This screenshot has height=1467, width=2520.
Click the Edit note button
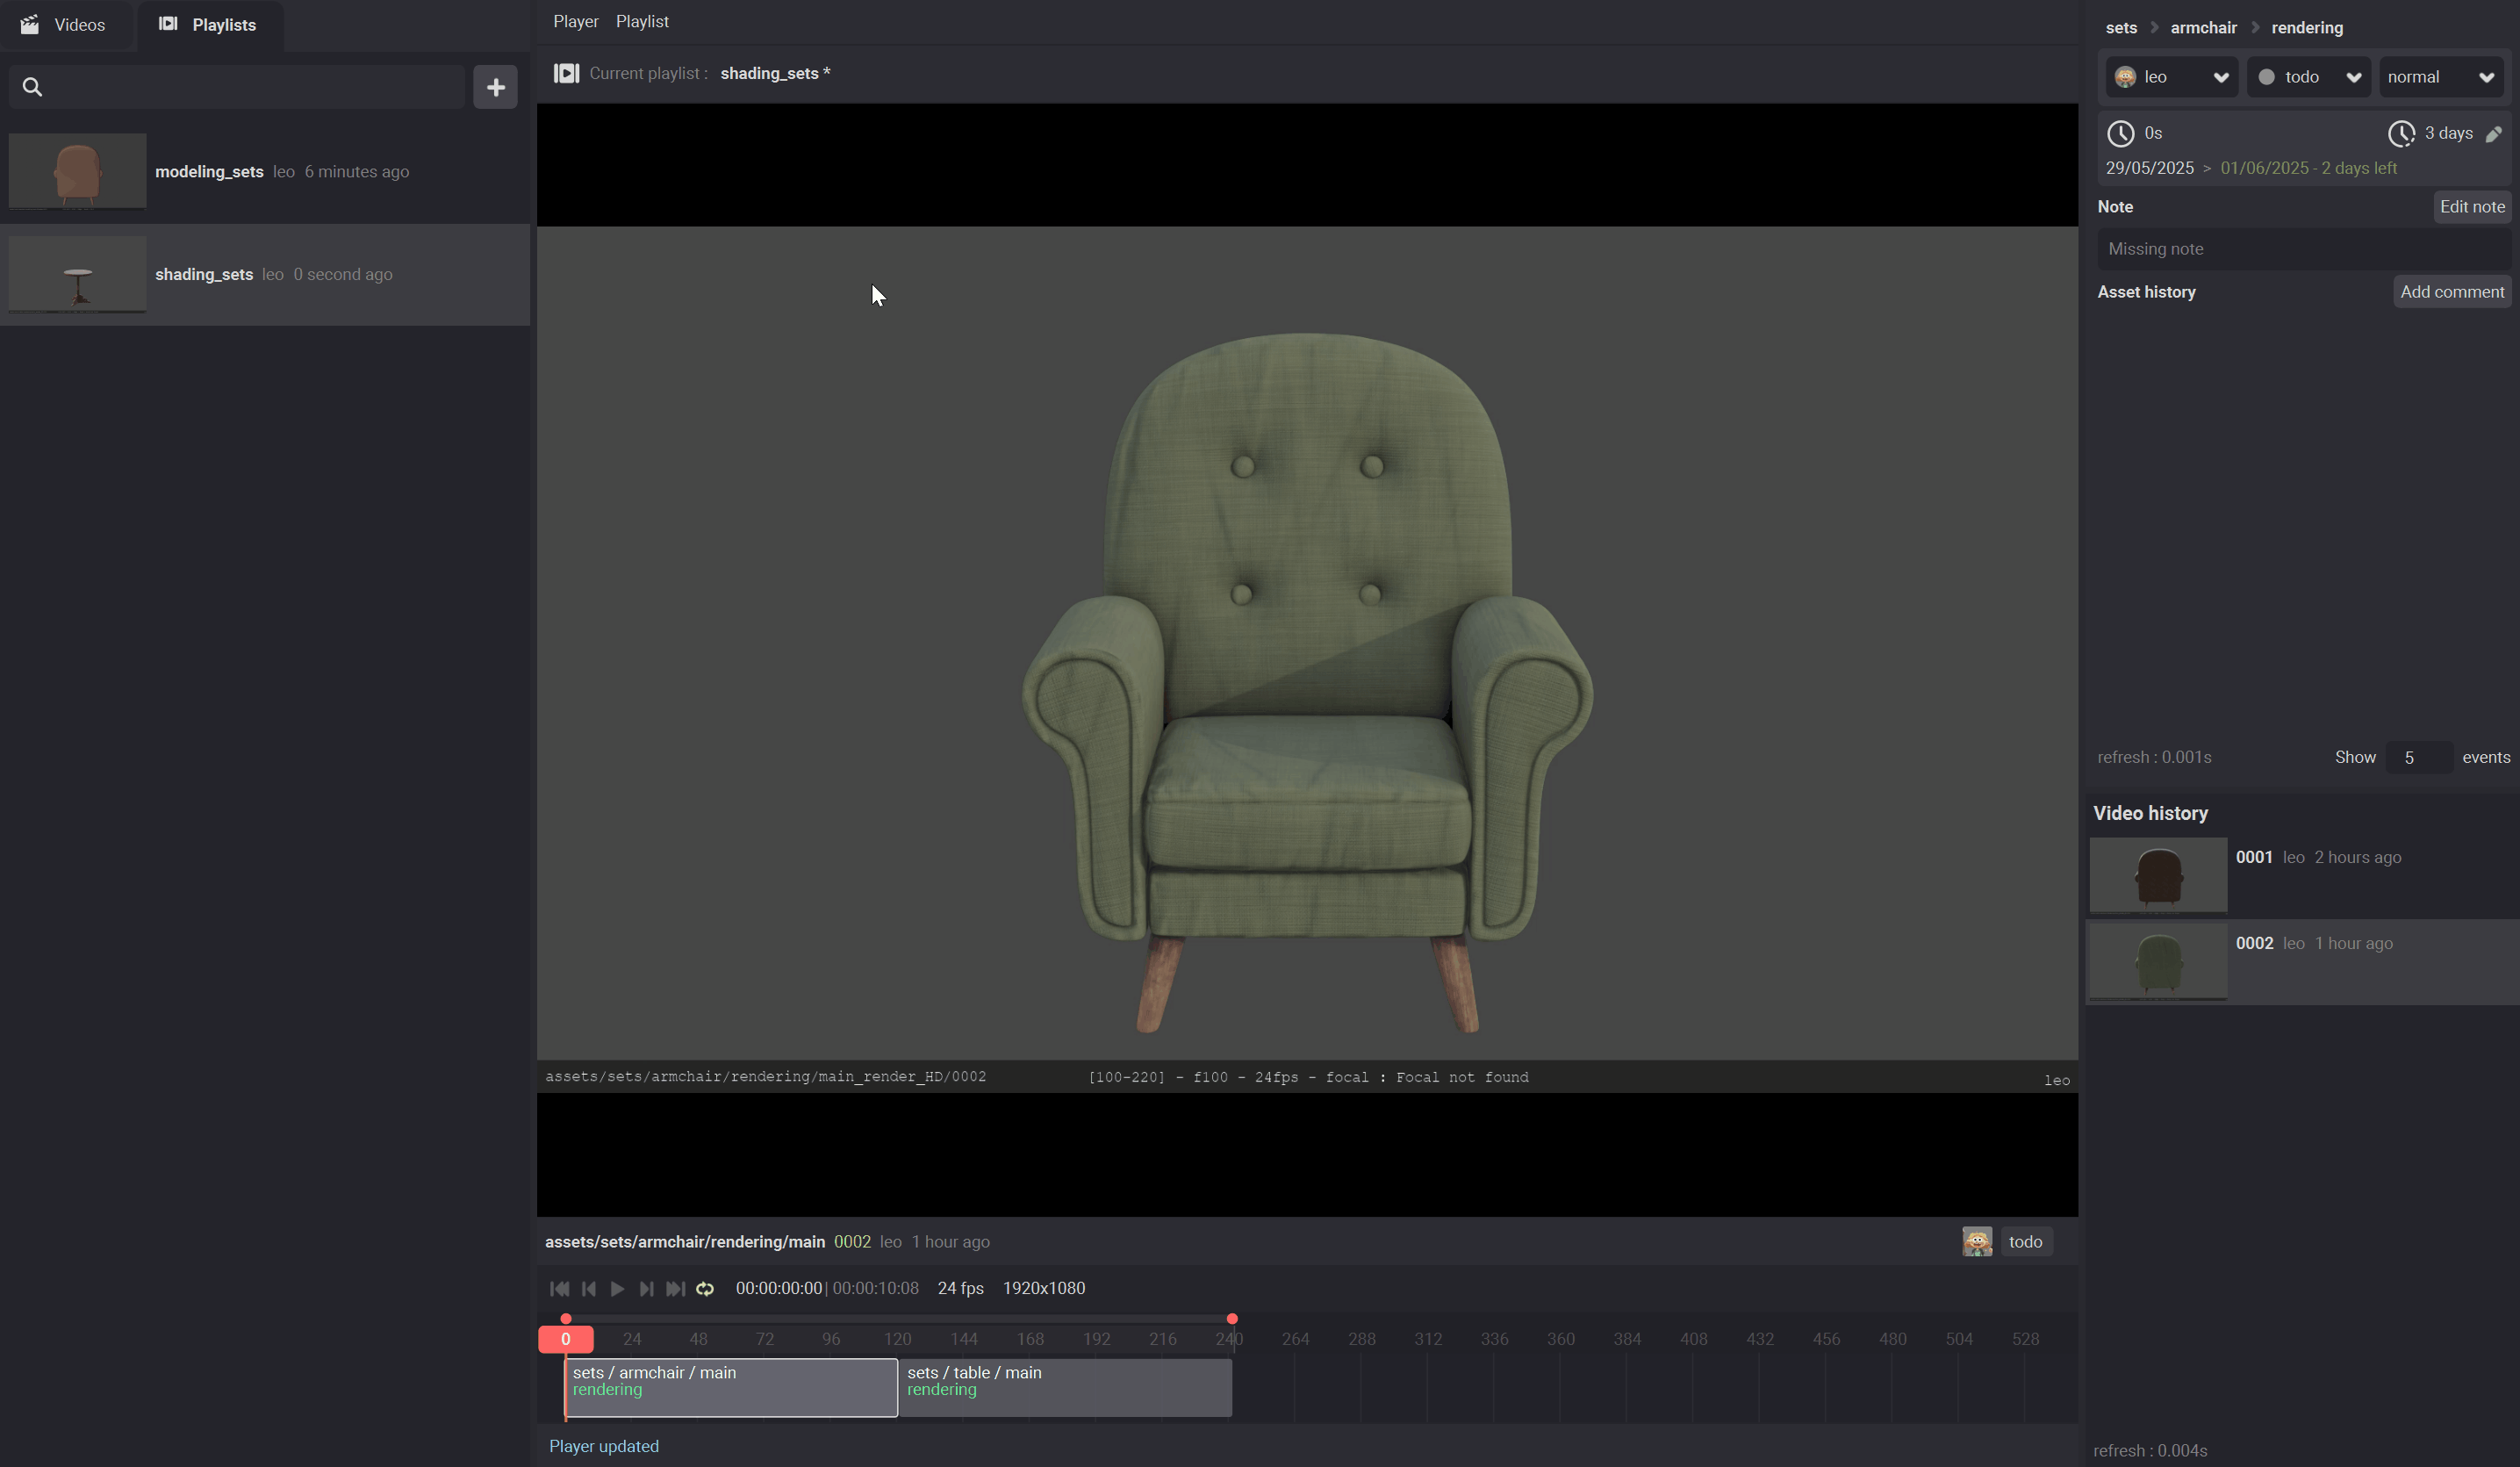pyautogui.click(x=2471, y=207)
